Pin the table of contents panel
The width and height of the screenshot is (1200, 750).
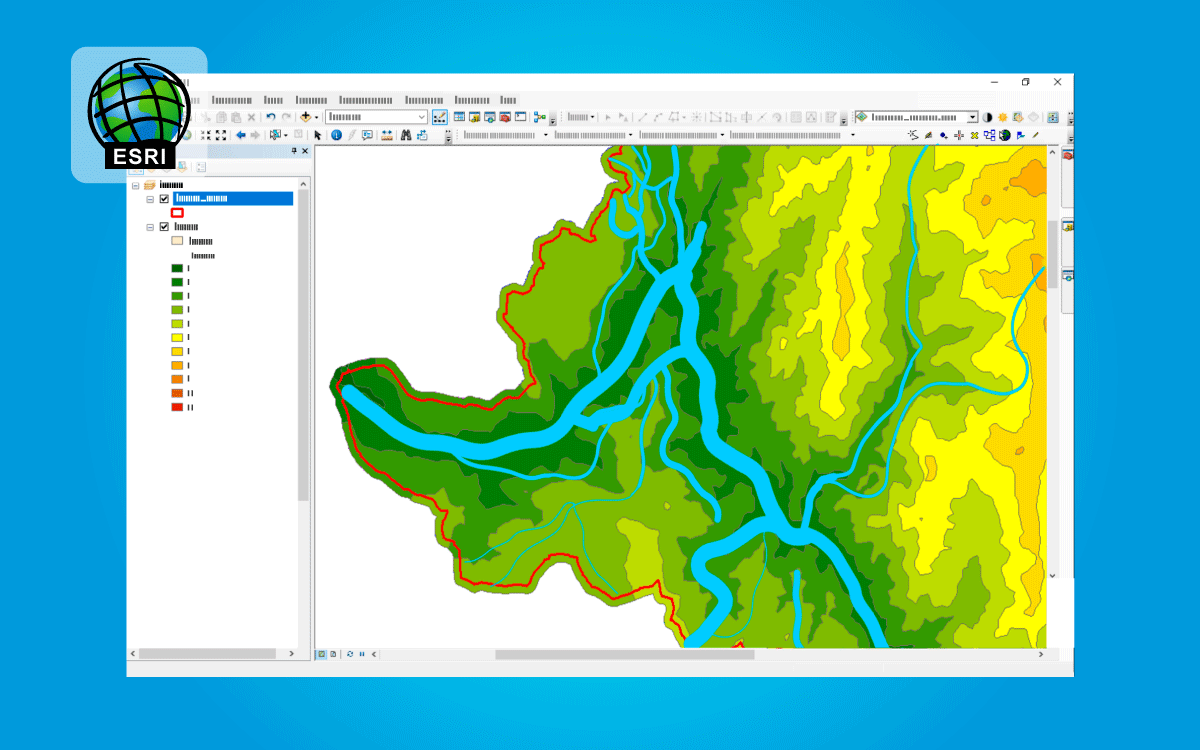pos(294,151)
